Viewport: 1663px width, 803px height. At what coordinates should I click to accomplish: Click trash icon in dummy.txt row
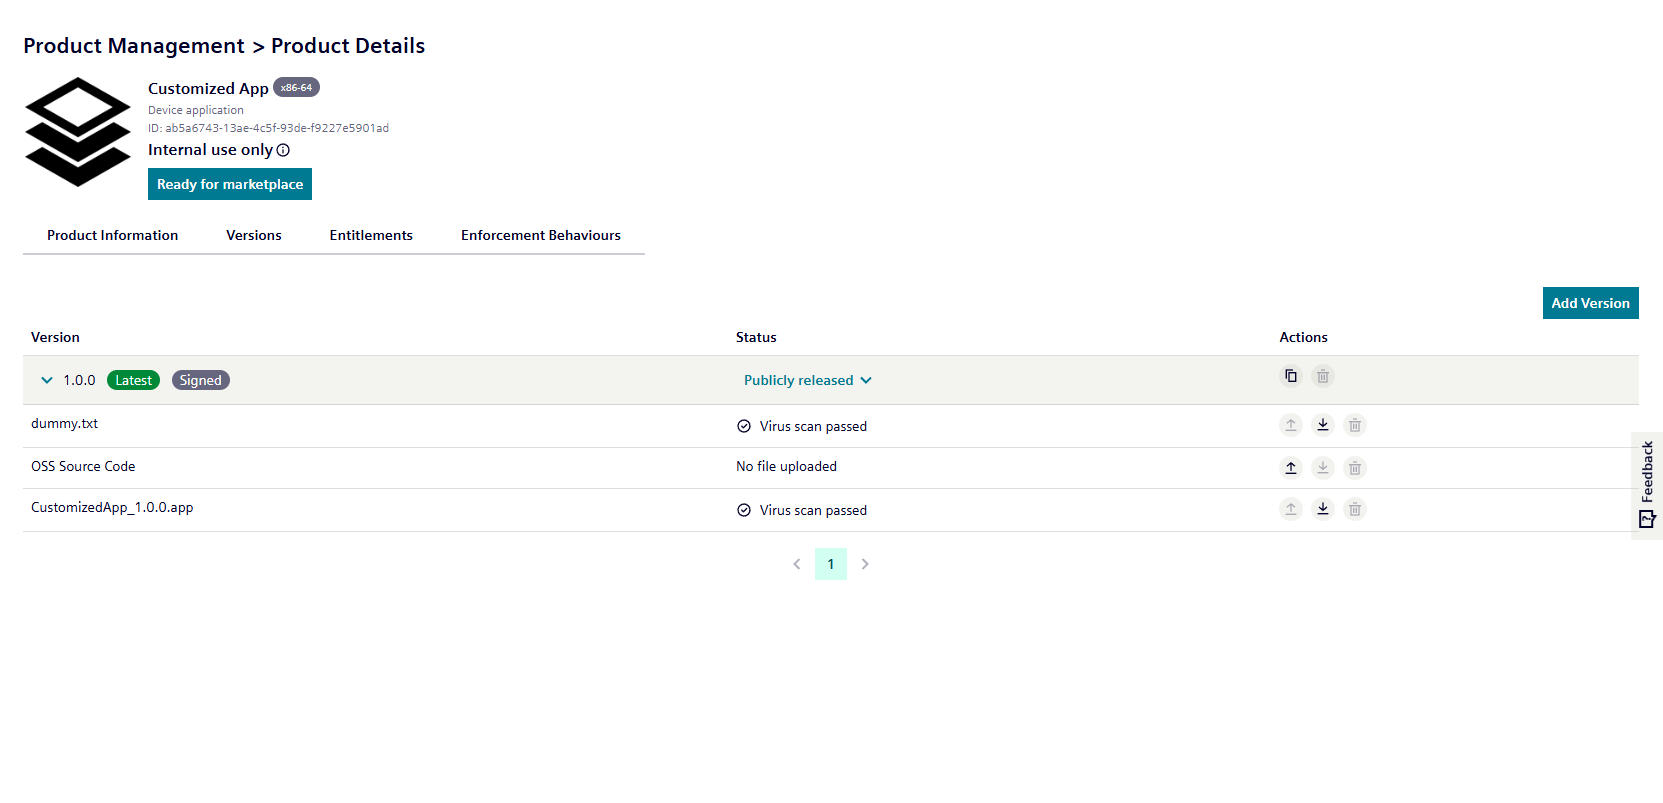click(x=1355, y=425)
